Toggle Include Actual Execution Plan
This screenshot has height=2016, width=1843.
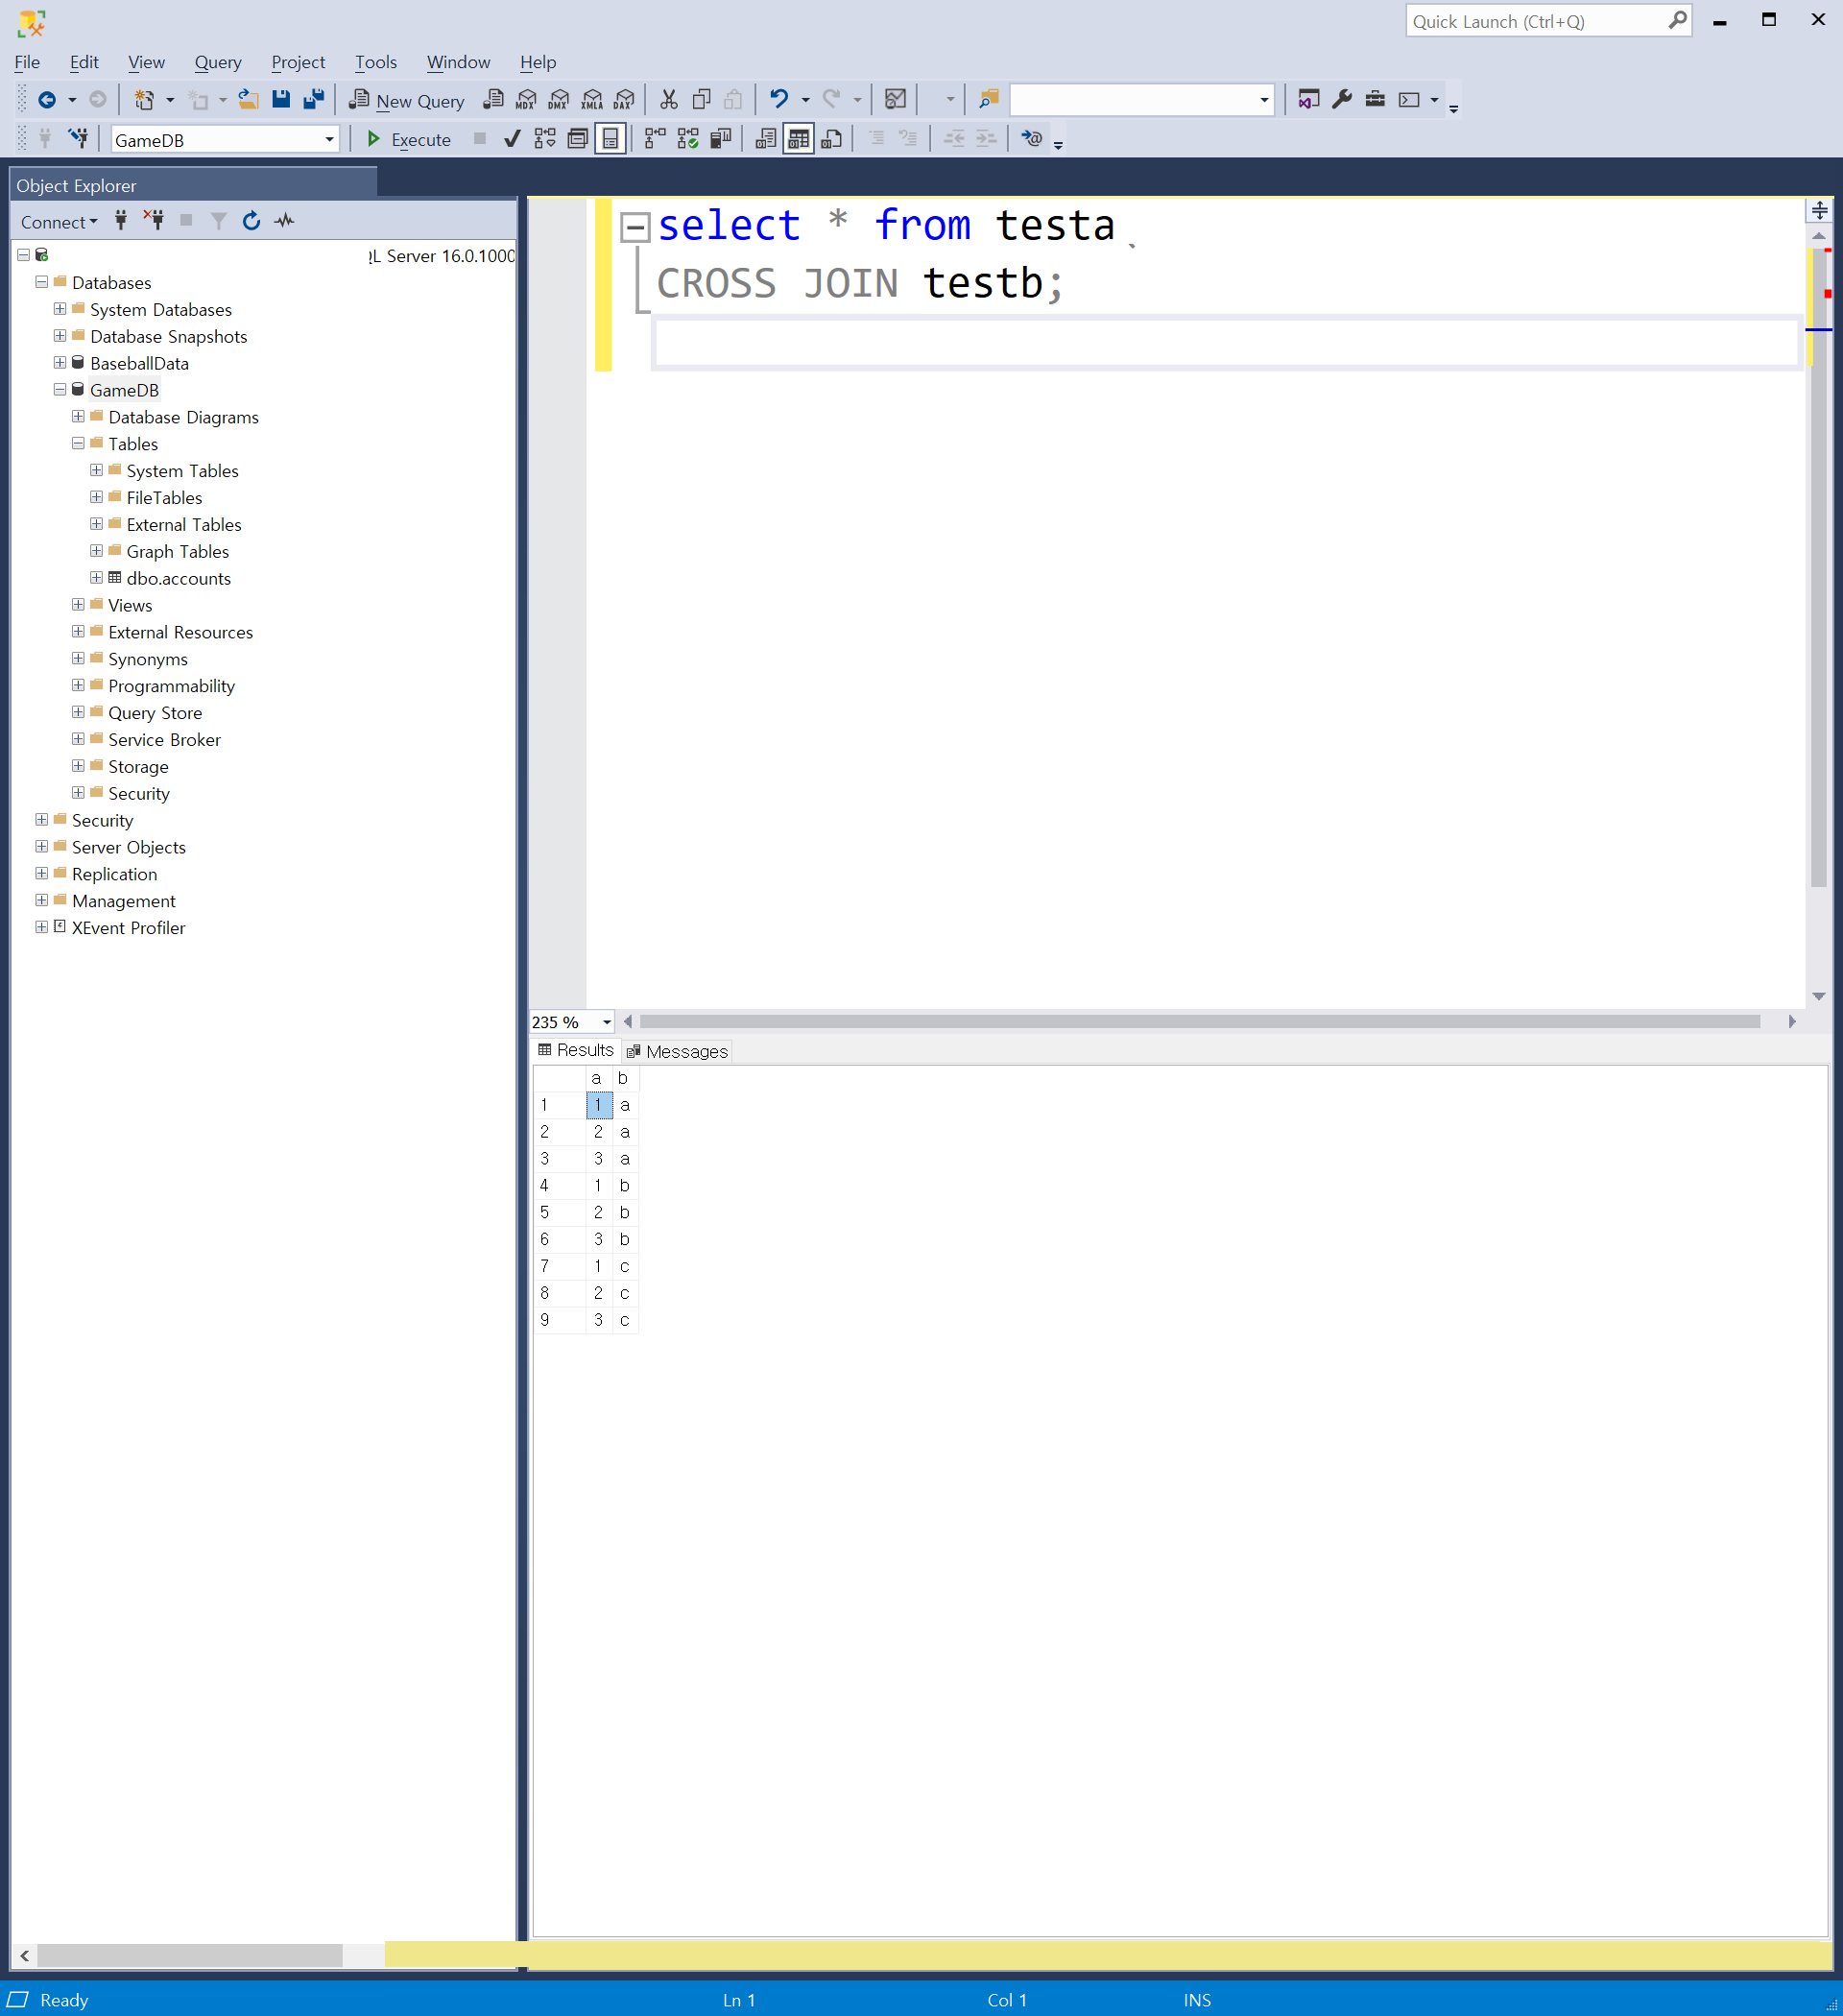pos(655,139)
